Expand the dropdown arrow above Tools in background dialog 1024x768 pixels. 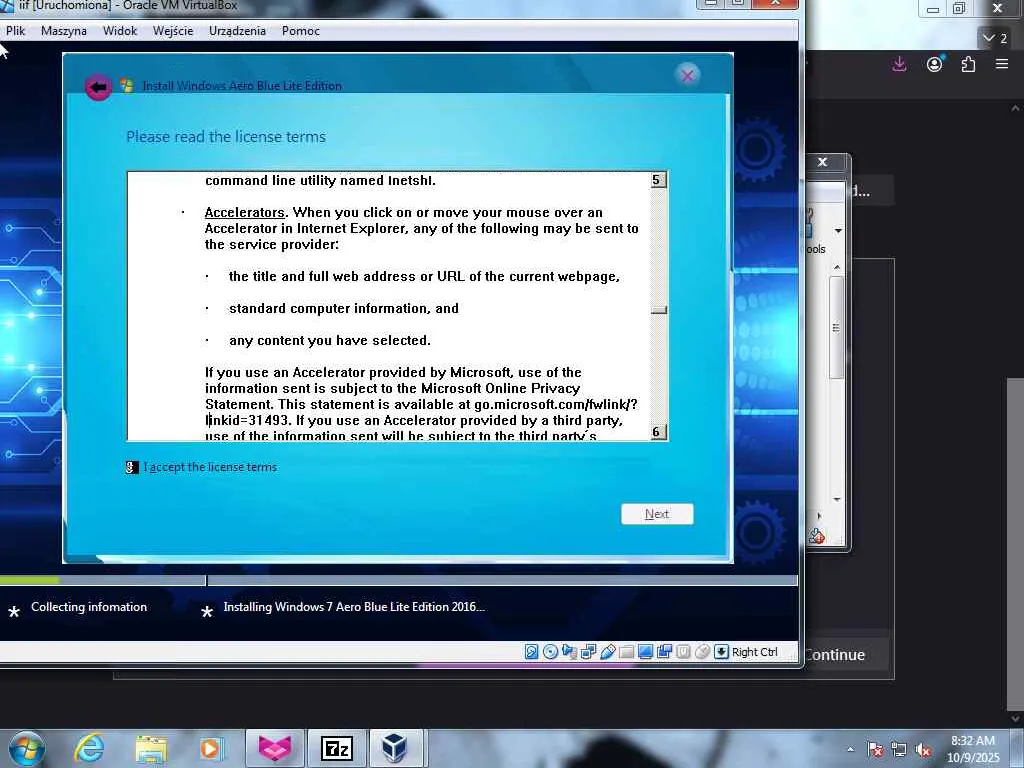pyautogui.click(x=839, y=231)
